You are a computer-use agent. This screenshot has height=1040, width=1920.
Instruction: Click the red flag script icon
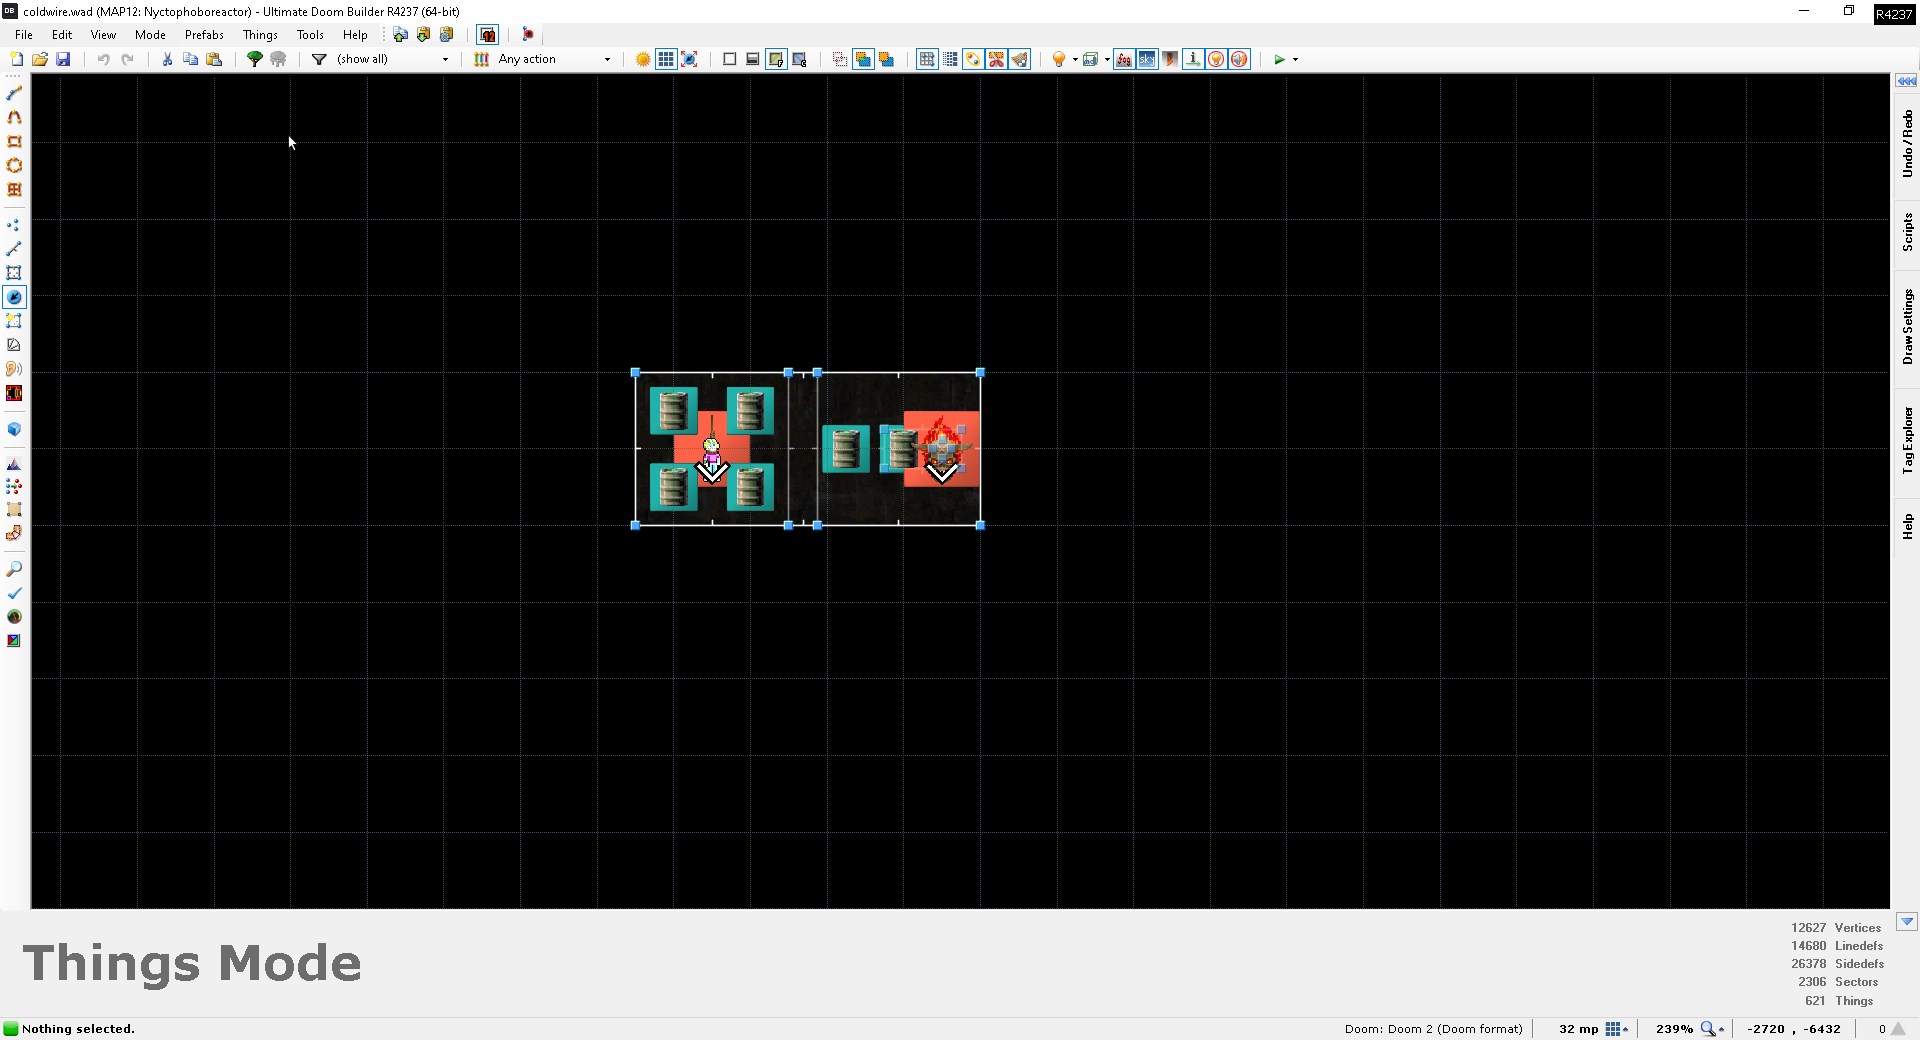pos(528,34)
